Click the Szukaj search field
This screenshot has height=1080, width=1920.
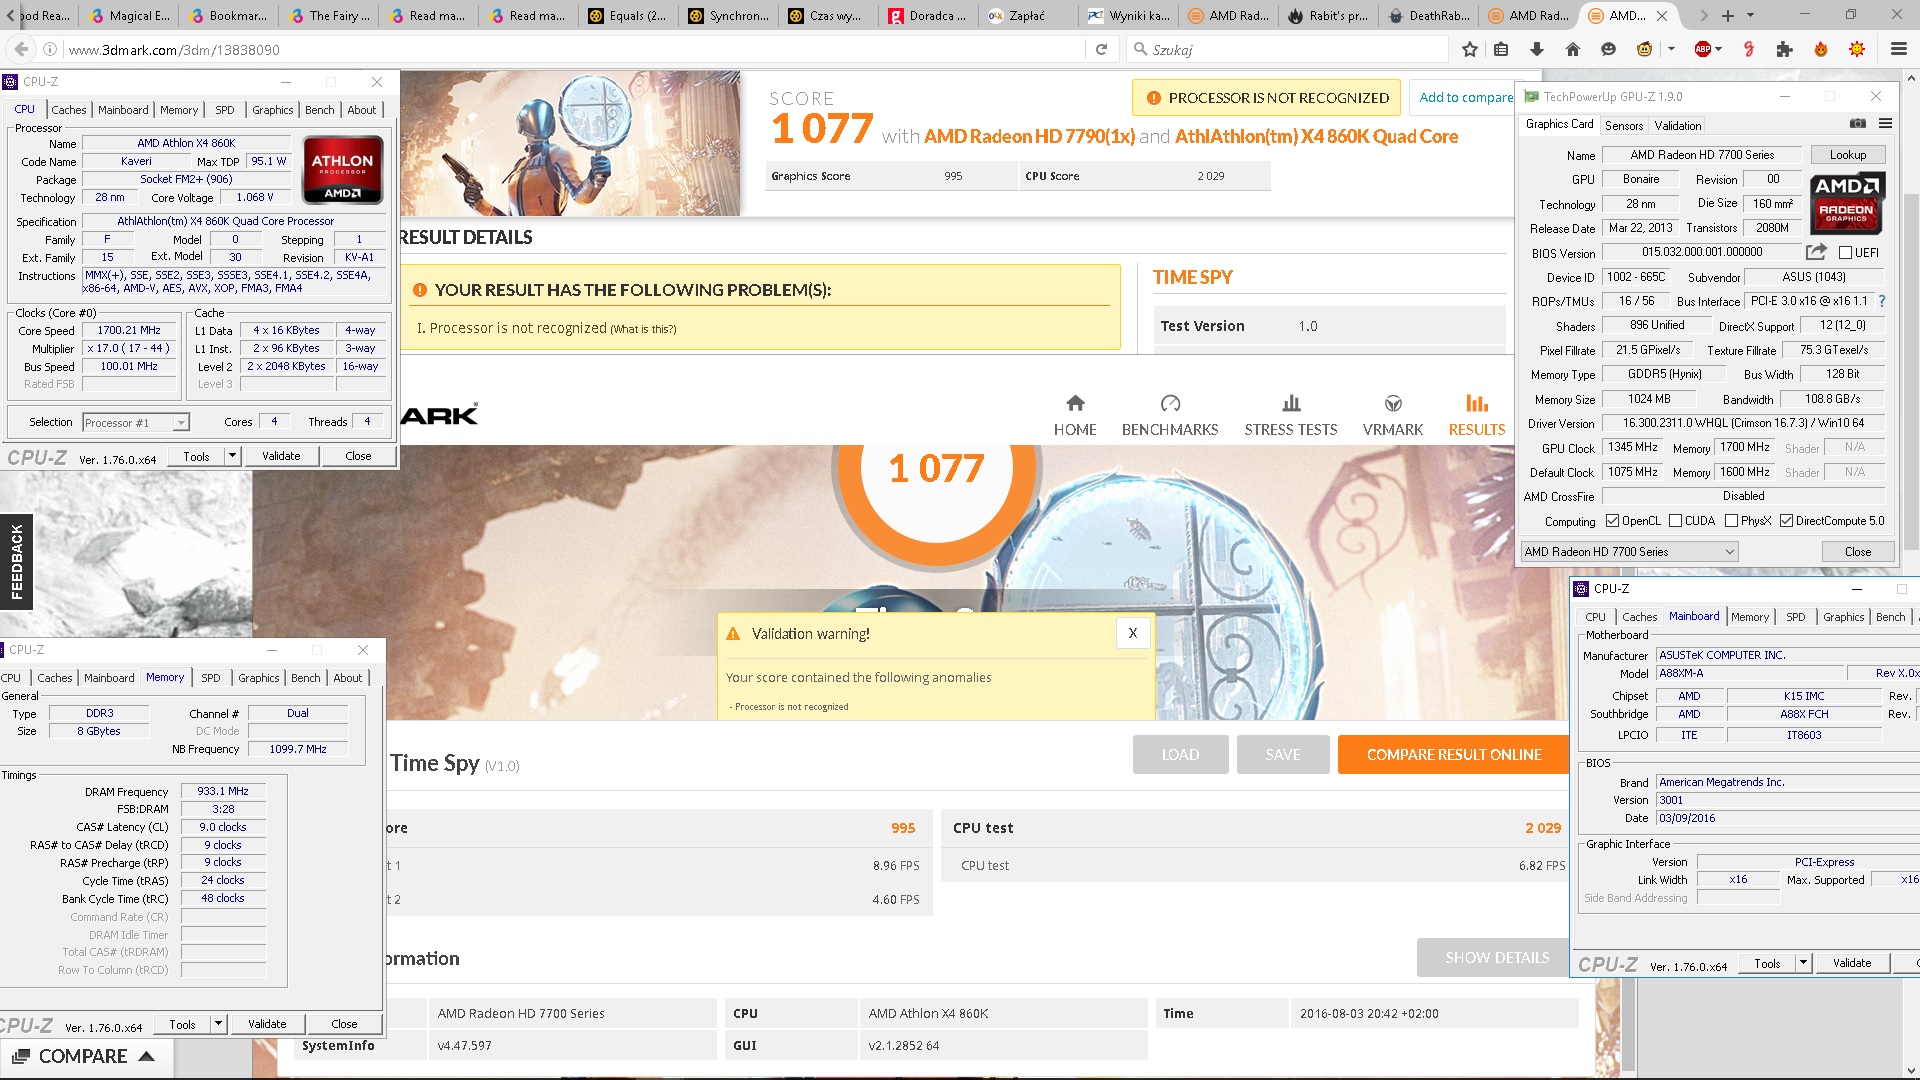pyautogui.click(x=1288, y=49)
